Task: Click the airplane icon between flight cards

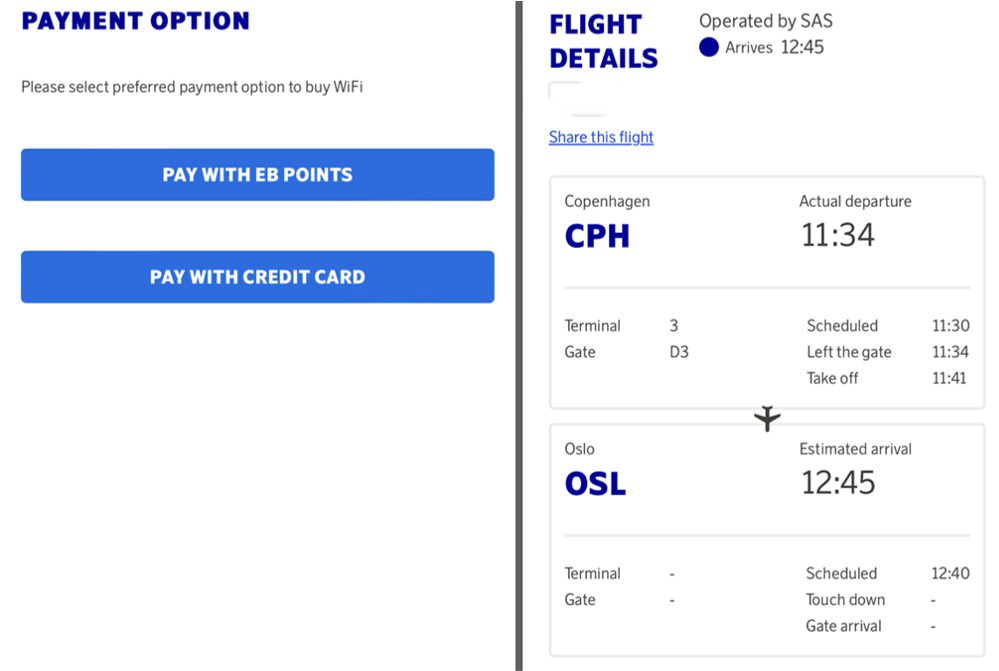Action: 767,418
